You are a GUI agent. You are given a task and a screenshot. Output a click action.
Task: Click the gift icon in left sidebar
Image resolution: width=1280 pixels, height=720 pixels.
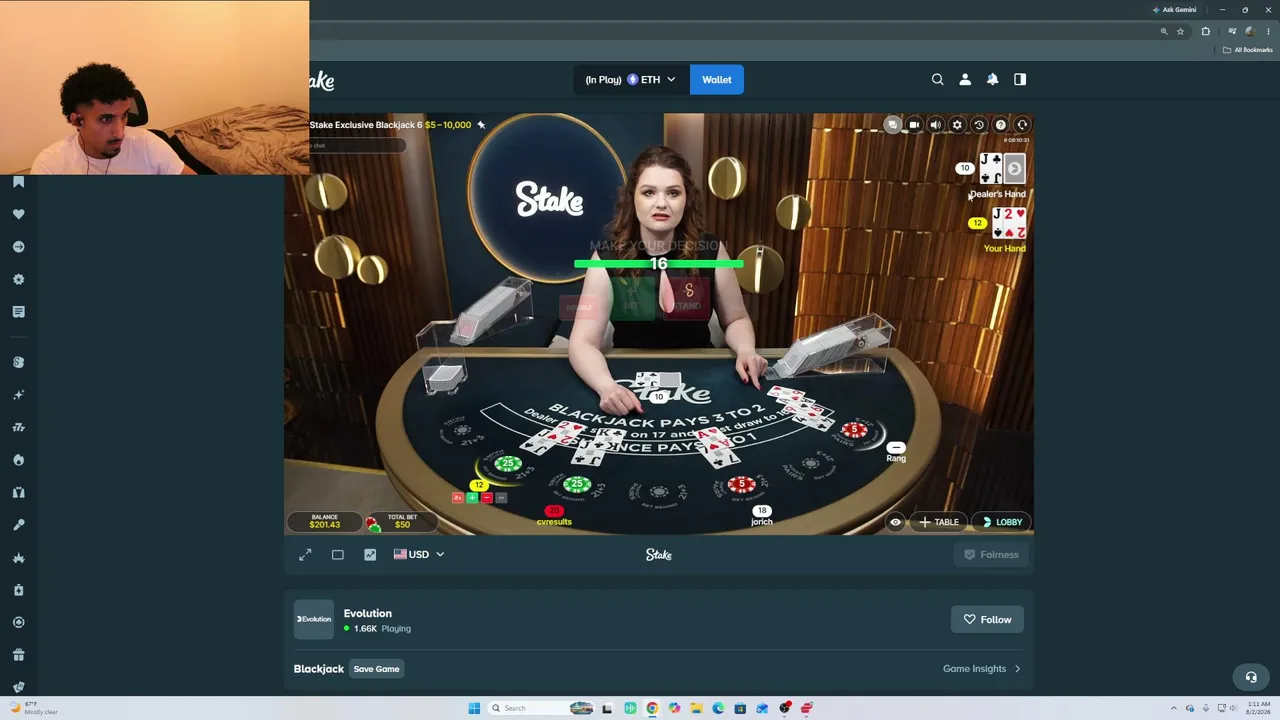coord(18,655)
